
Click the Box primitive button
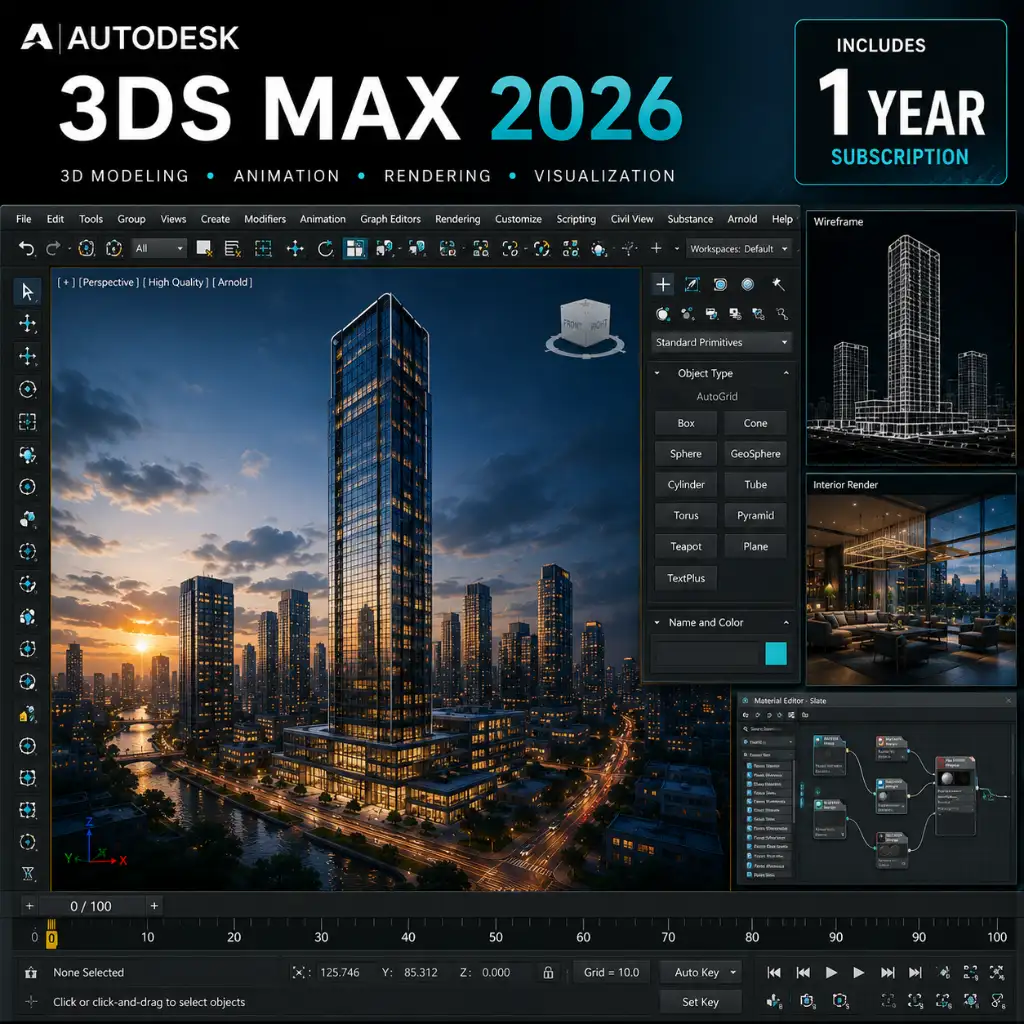[686, 423]
